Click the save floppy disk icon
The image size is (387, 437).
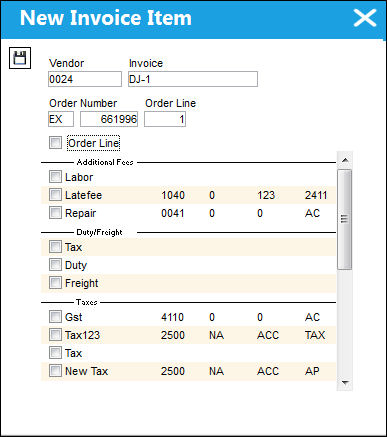[x=20, y=58]
